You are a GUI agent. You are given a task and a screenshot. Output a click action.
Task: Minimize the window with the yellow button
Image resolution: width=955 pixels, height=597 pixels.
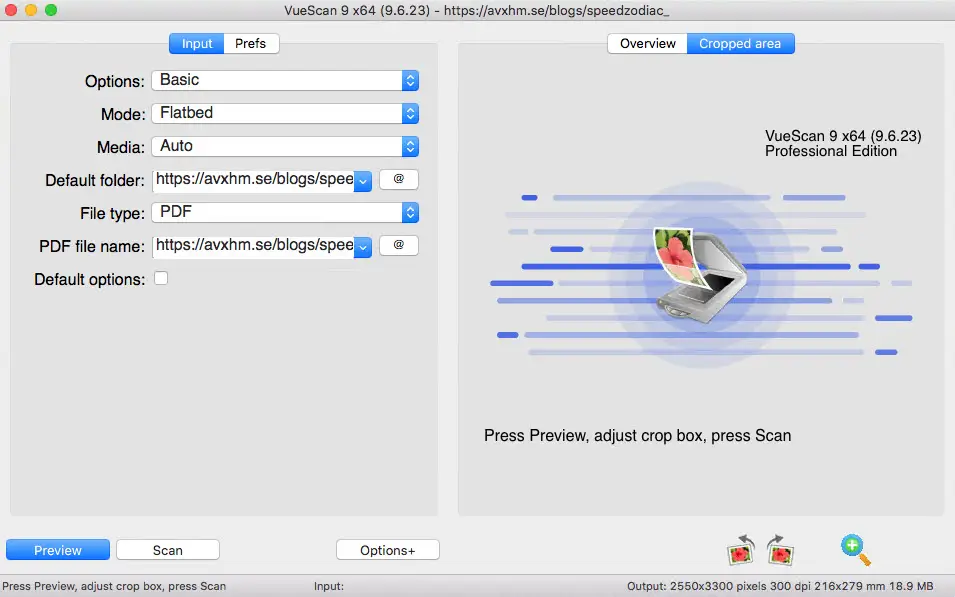point(30,10)
